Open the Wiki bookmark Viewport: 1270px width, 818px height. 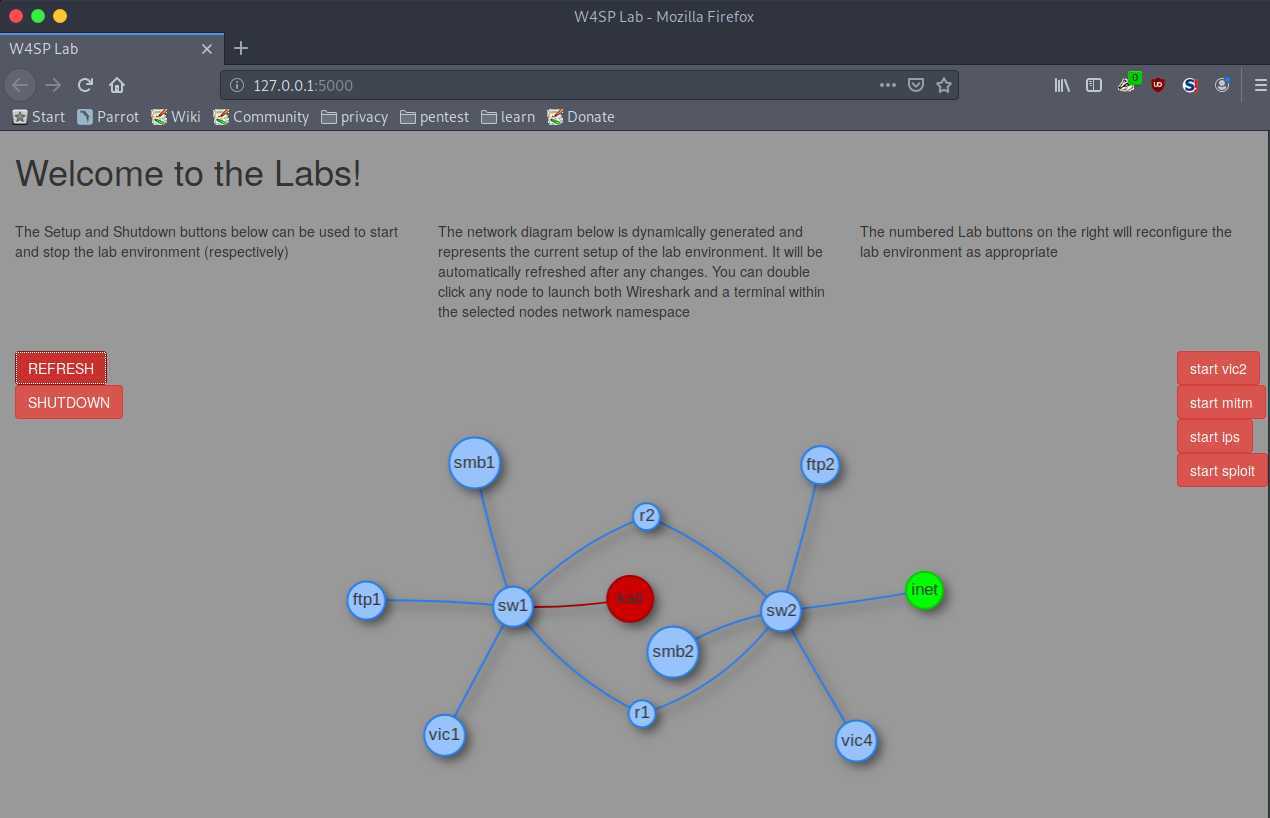pos(176,117)
